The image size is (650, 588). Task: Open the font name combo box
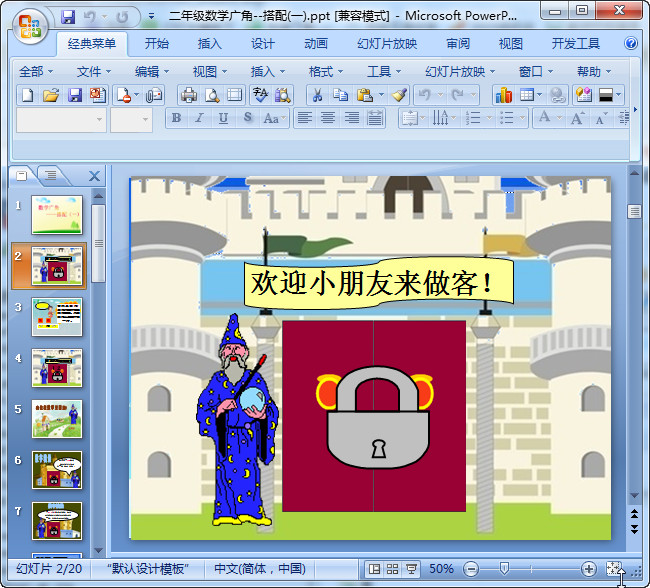61,119
